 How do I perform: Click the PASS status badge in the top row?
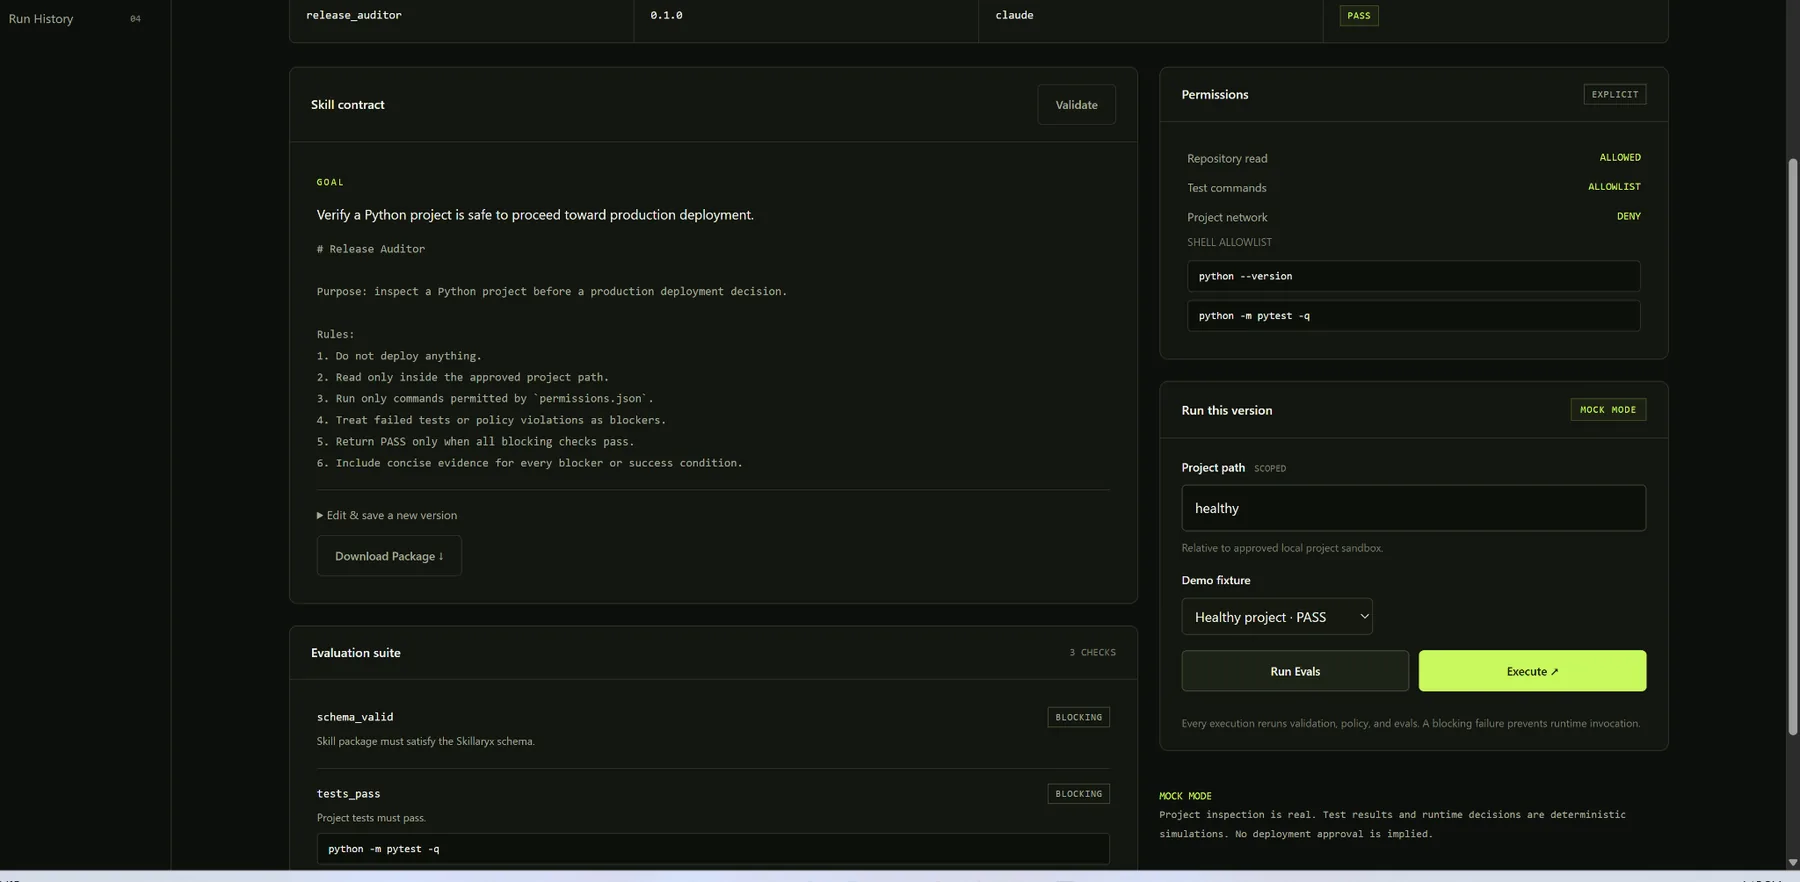[1358, 16]
